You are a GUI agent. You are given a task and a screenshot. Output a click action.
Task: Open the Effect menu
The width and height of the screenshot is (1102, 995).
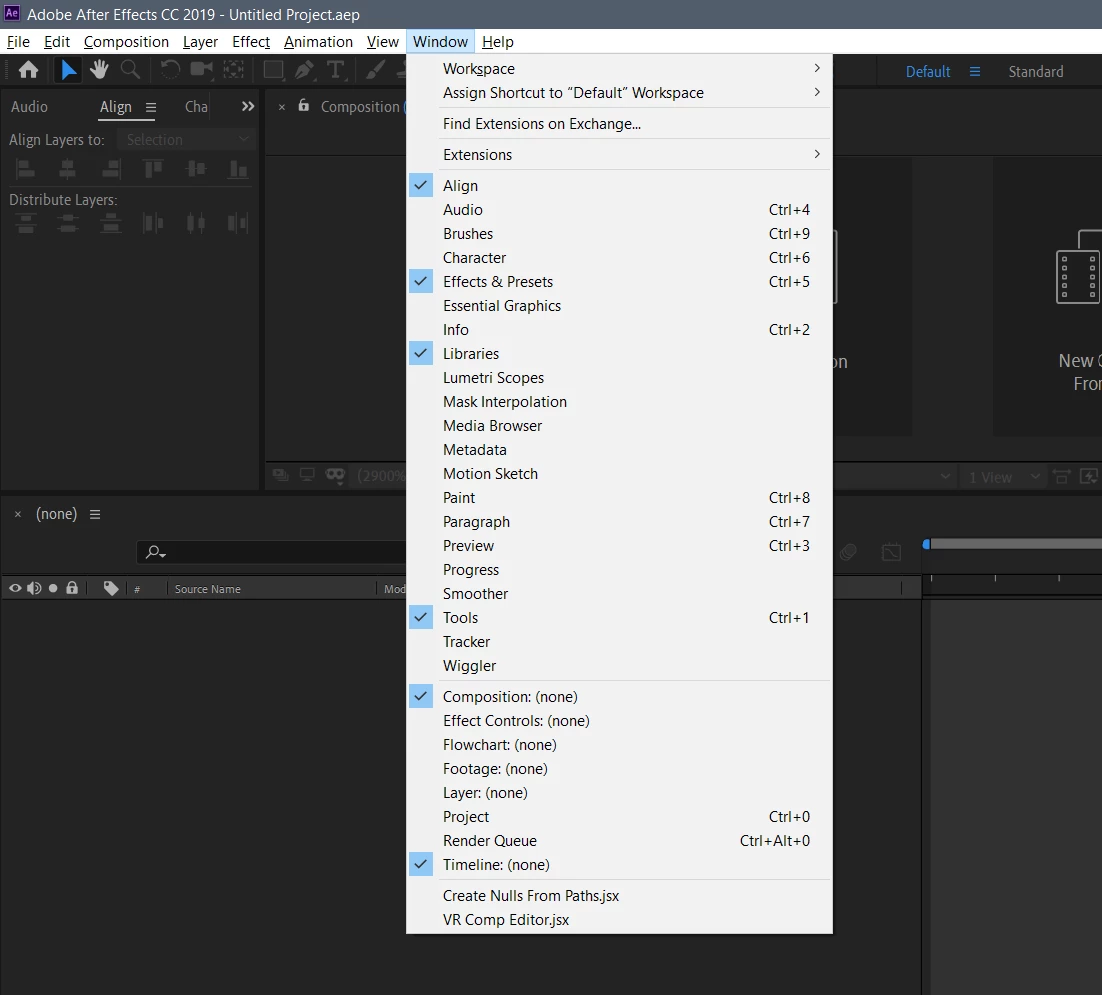[x=251, y=41]
